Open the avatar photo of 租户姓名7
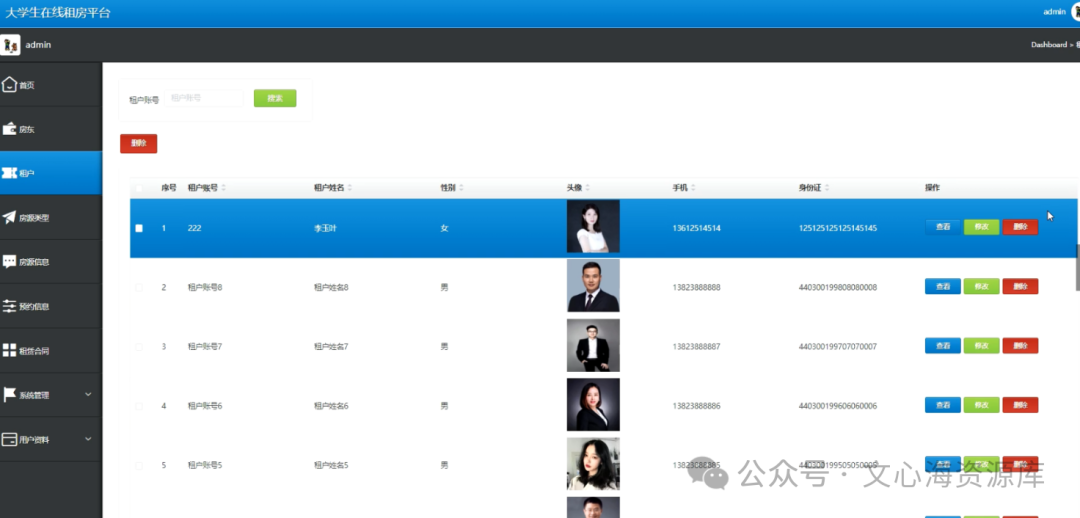The image size is (1080, 518). (593, 345)
